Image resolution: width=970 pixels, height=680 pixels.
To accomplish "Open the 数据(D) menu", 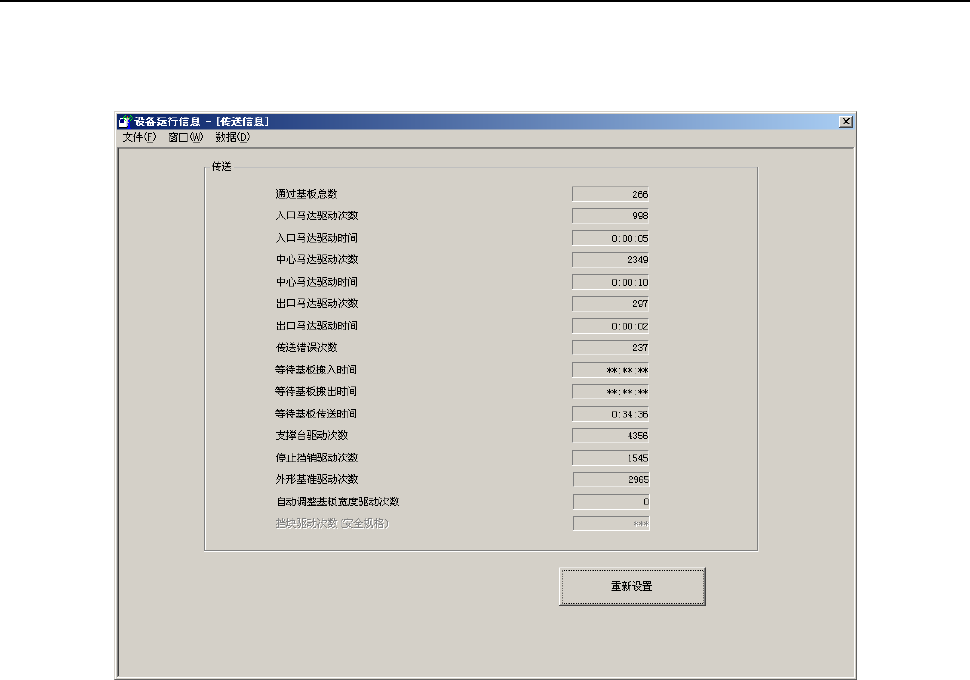I will (233, 137).
